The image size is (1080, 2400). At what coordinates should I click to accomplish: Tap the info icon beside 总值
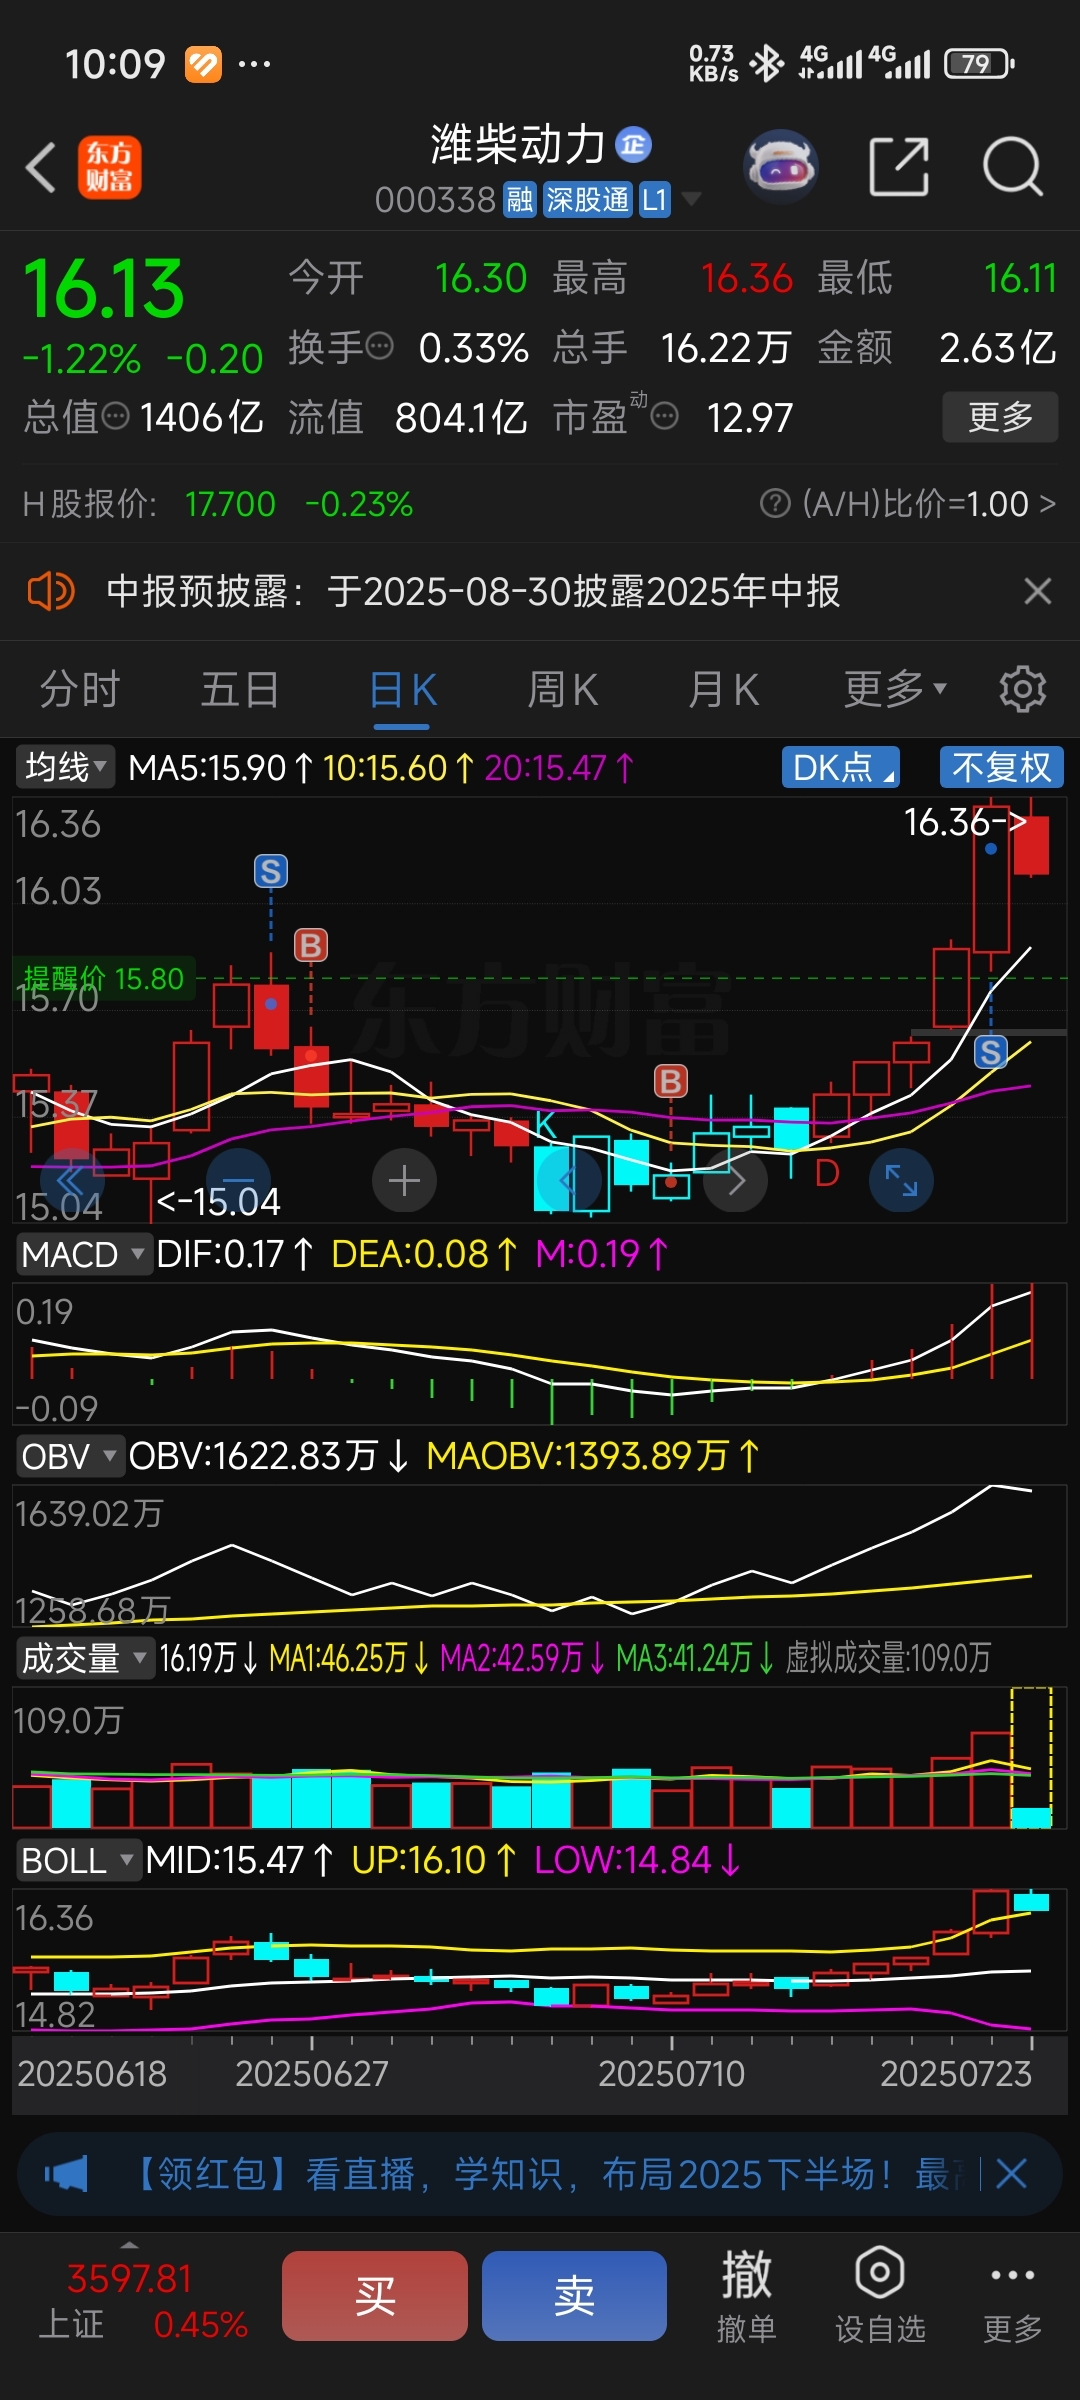[116, 416]
